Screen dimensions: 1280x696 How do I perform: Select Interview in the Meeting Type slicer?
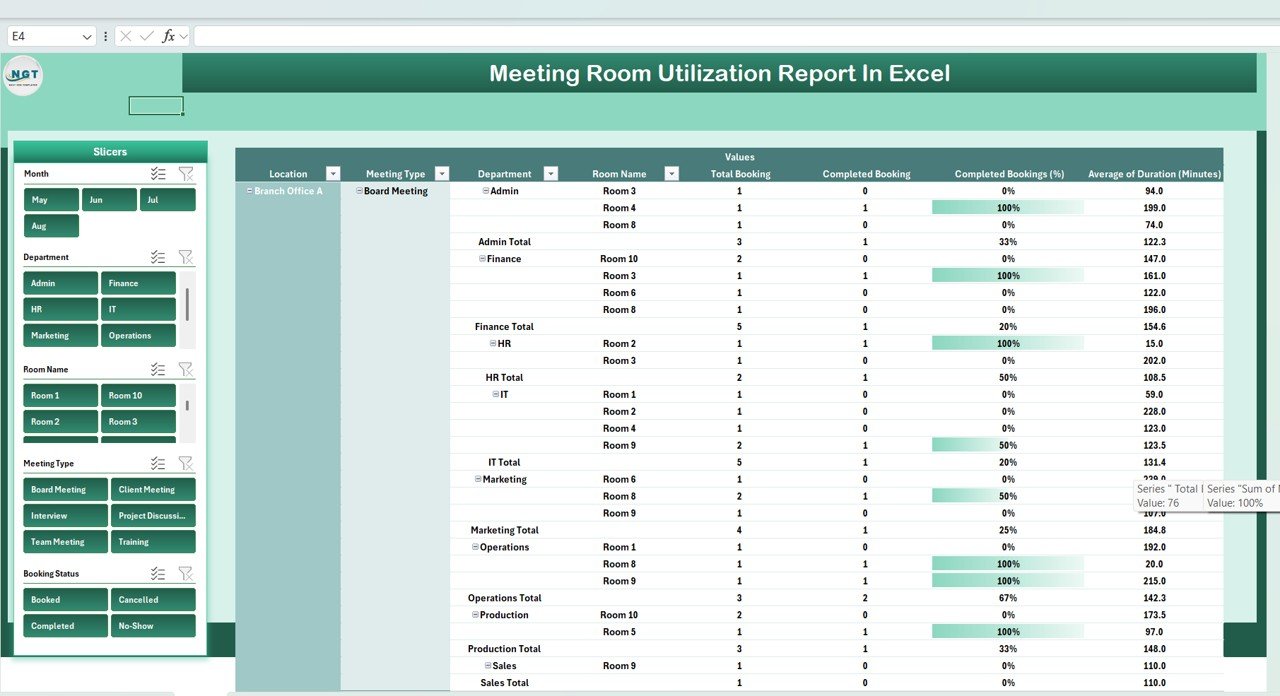point(64,515)
